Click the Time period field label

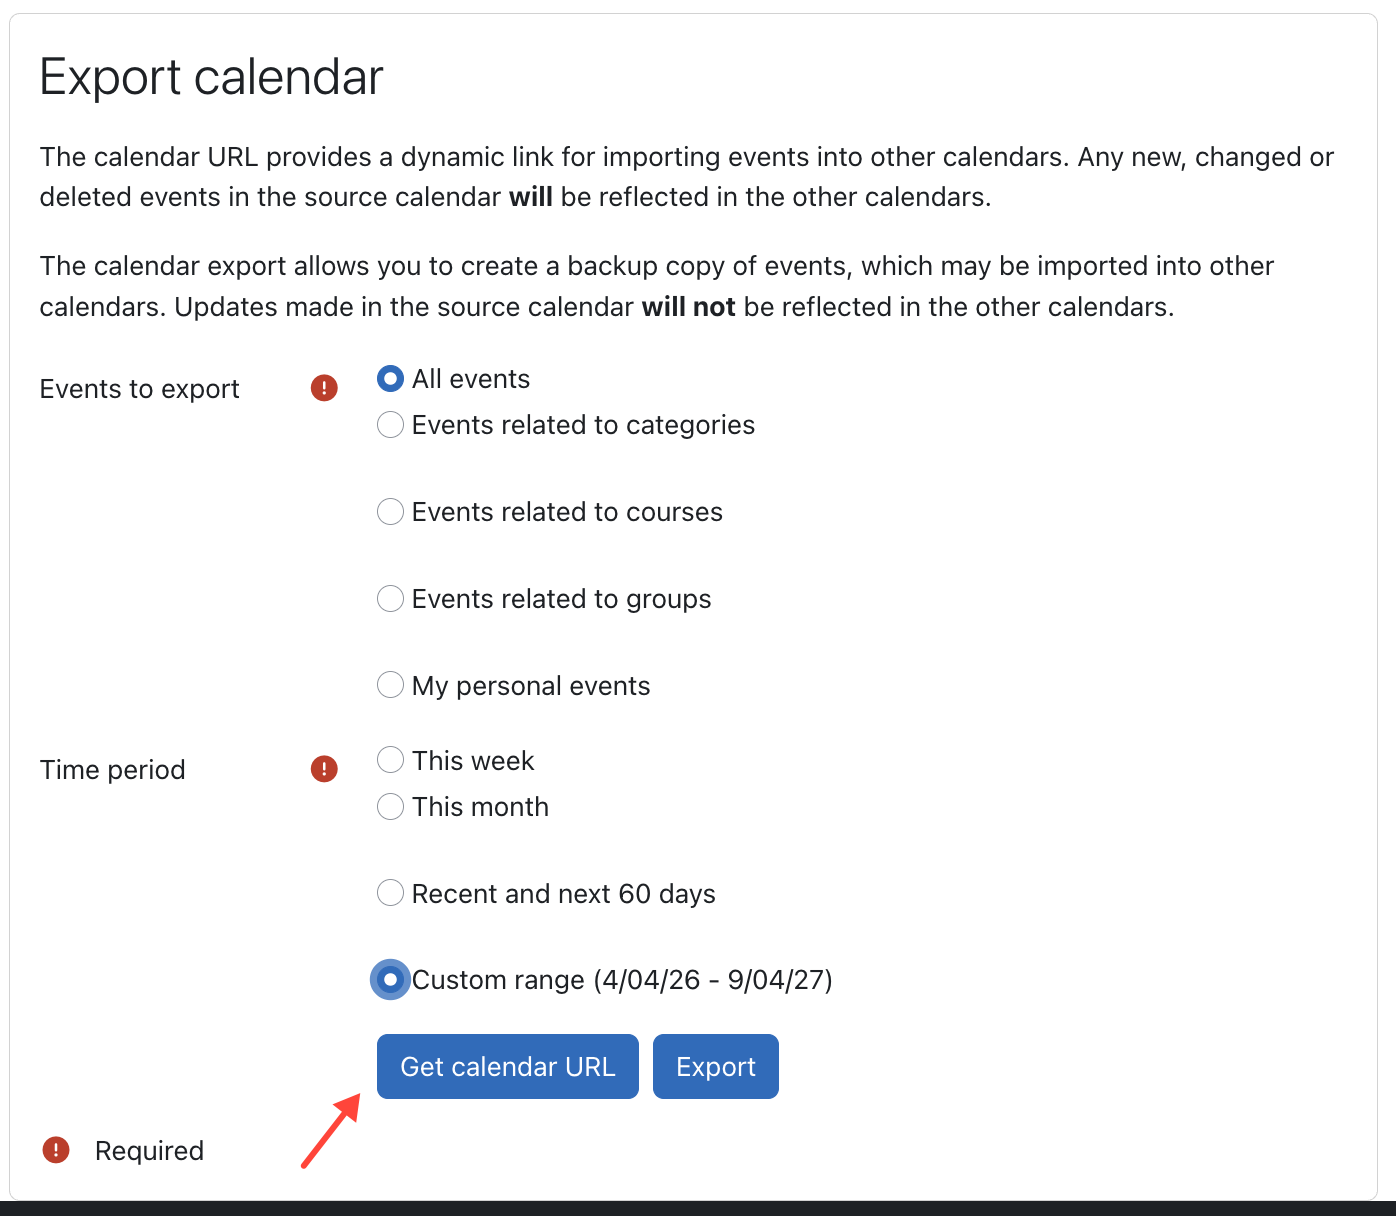coord(112,769)
